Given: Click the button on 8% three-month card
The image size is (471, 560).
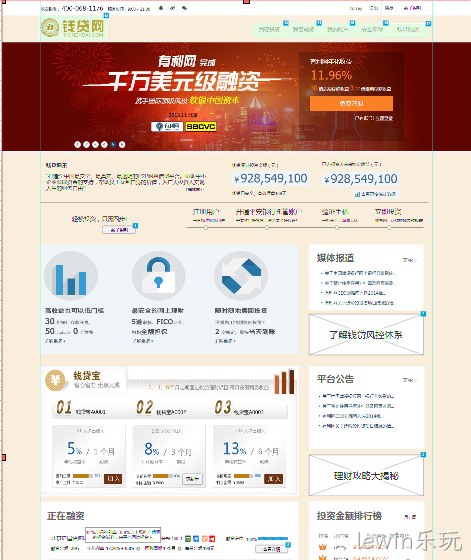Looking at the screenshot, I should point(192,479).
